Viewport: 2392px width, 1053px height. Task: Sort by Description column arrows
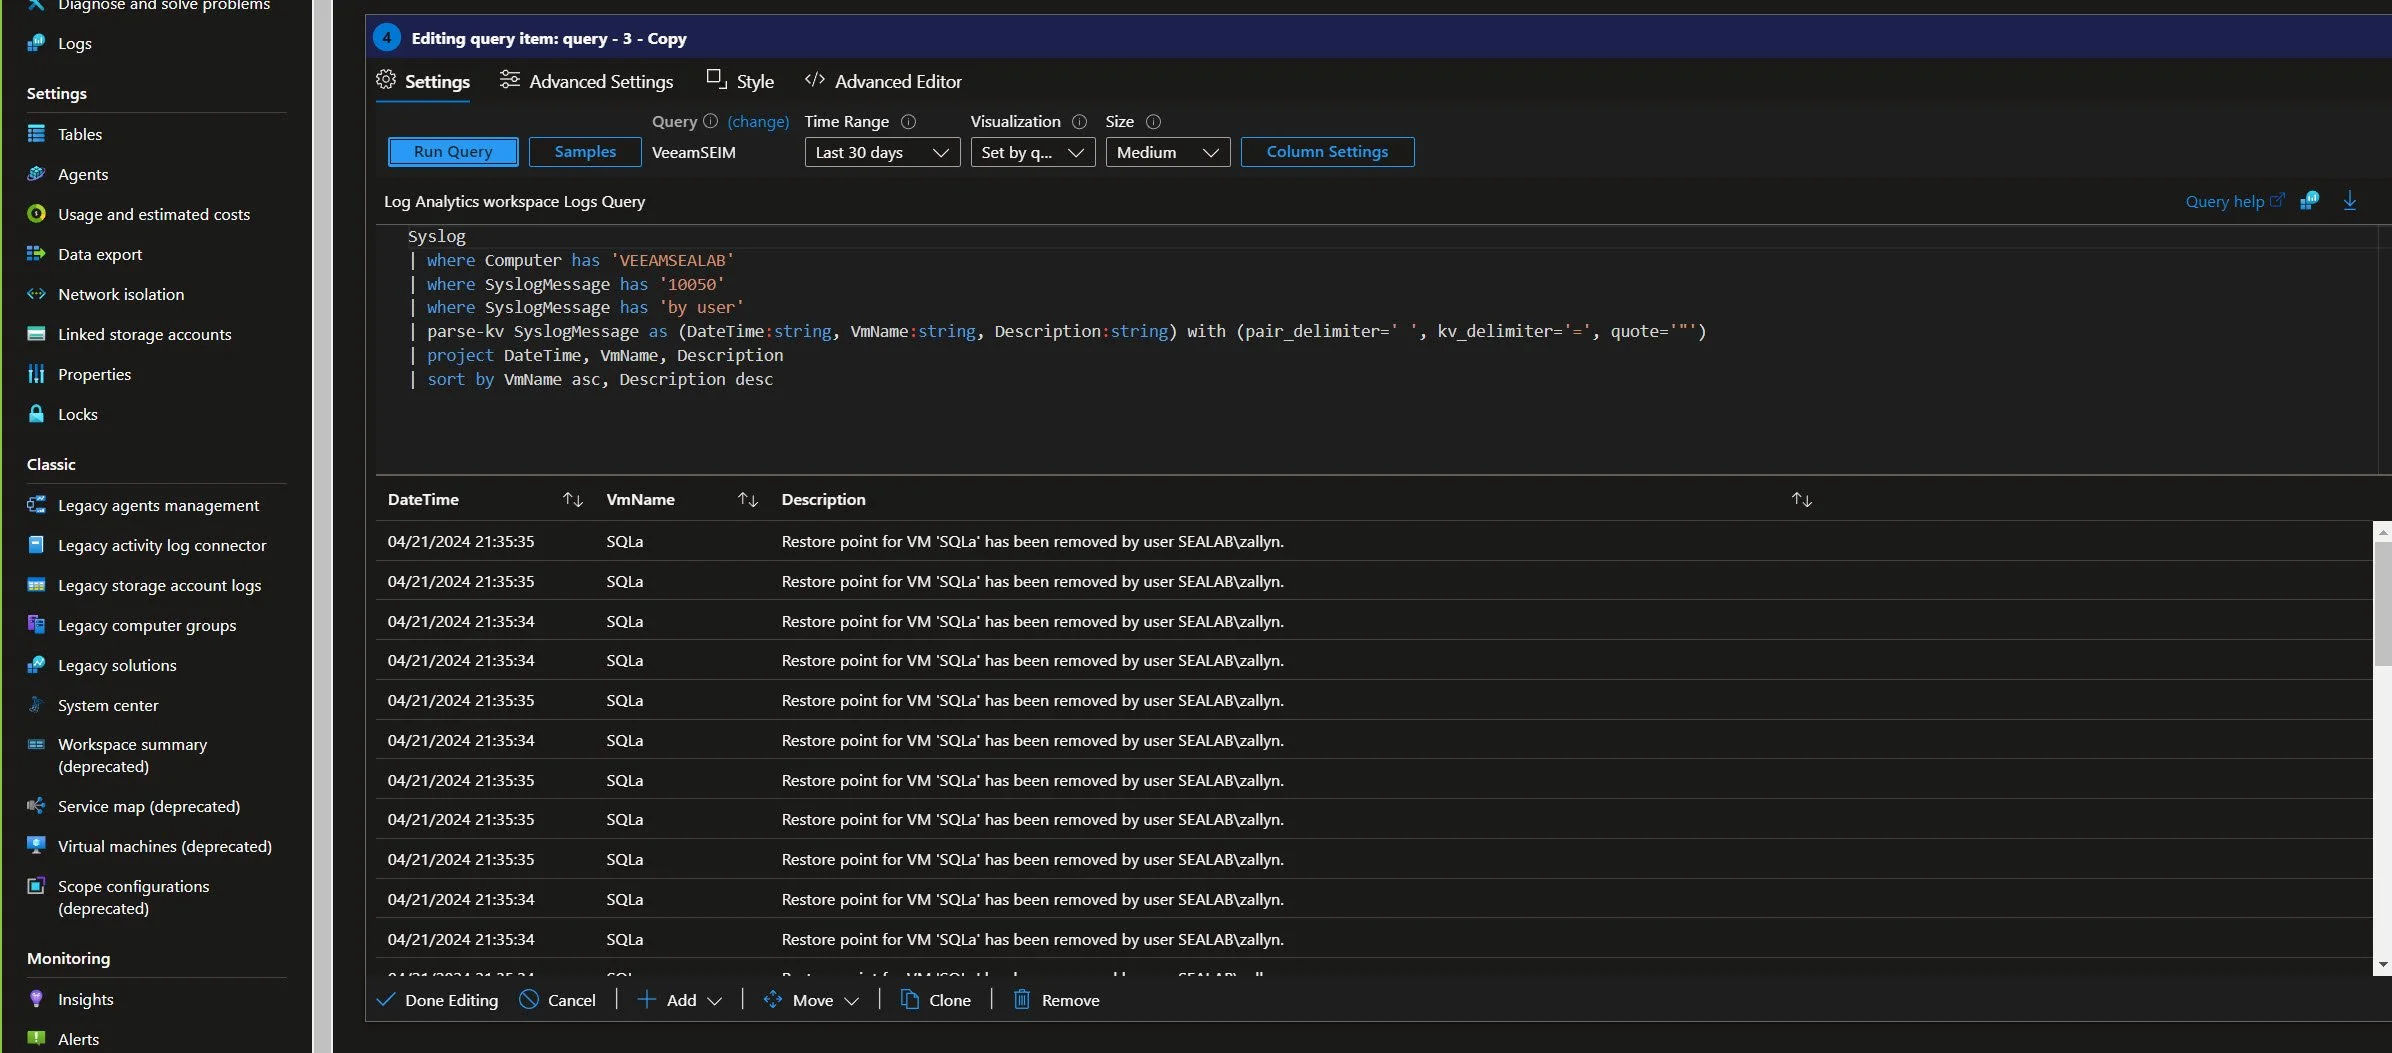(1802, 499)
